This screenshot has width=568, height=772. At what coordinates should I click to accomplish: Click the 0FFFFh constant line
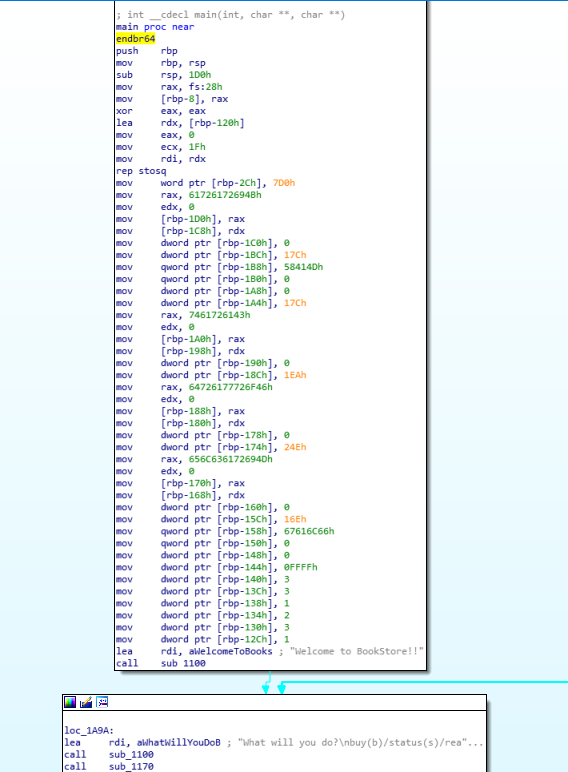pyautogui.click(x=217, y=567)
